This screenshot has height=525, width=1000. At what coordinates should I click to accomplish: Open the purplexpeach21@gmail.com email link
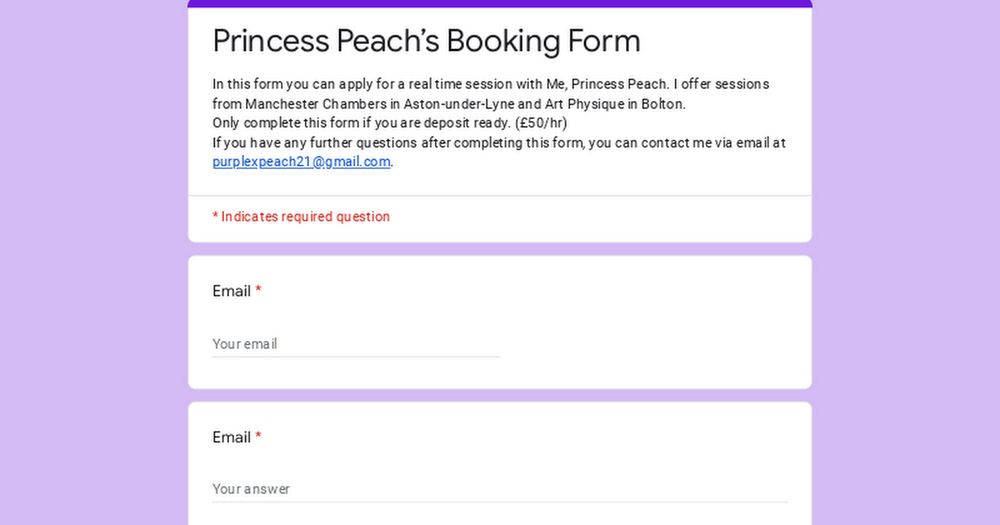tap(301, 162)
